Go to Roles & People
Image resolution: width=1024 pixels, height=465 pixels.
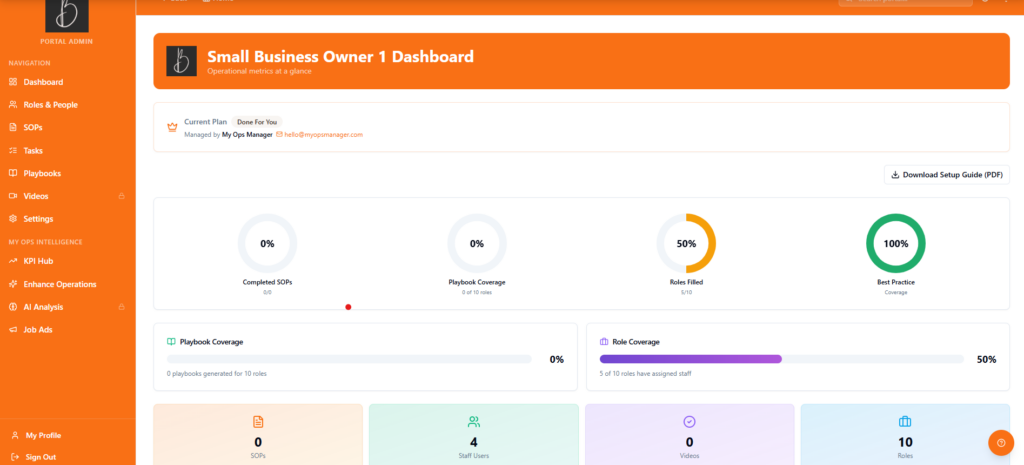click(50, 105)
